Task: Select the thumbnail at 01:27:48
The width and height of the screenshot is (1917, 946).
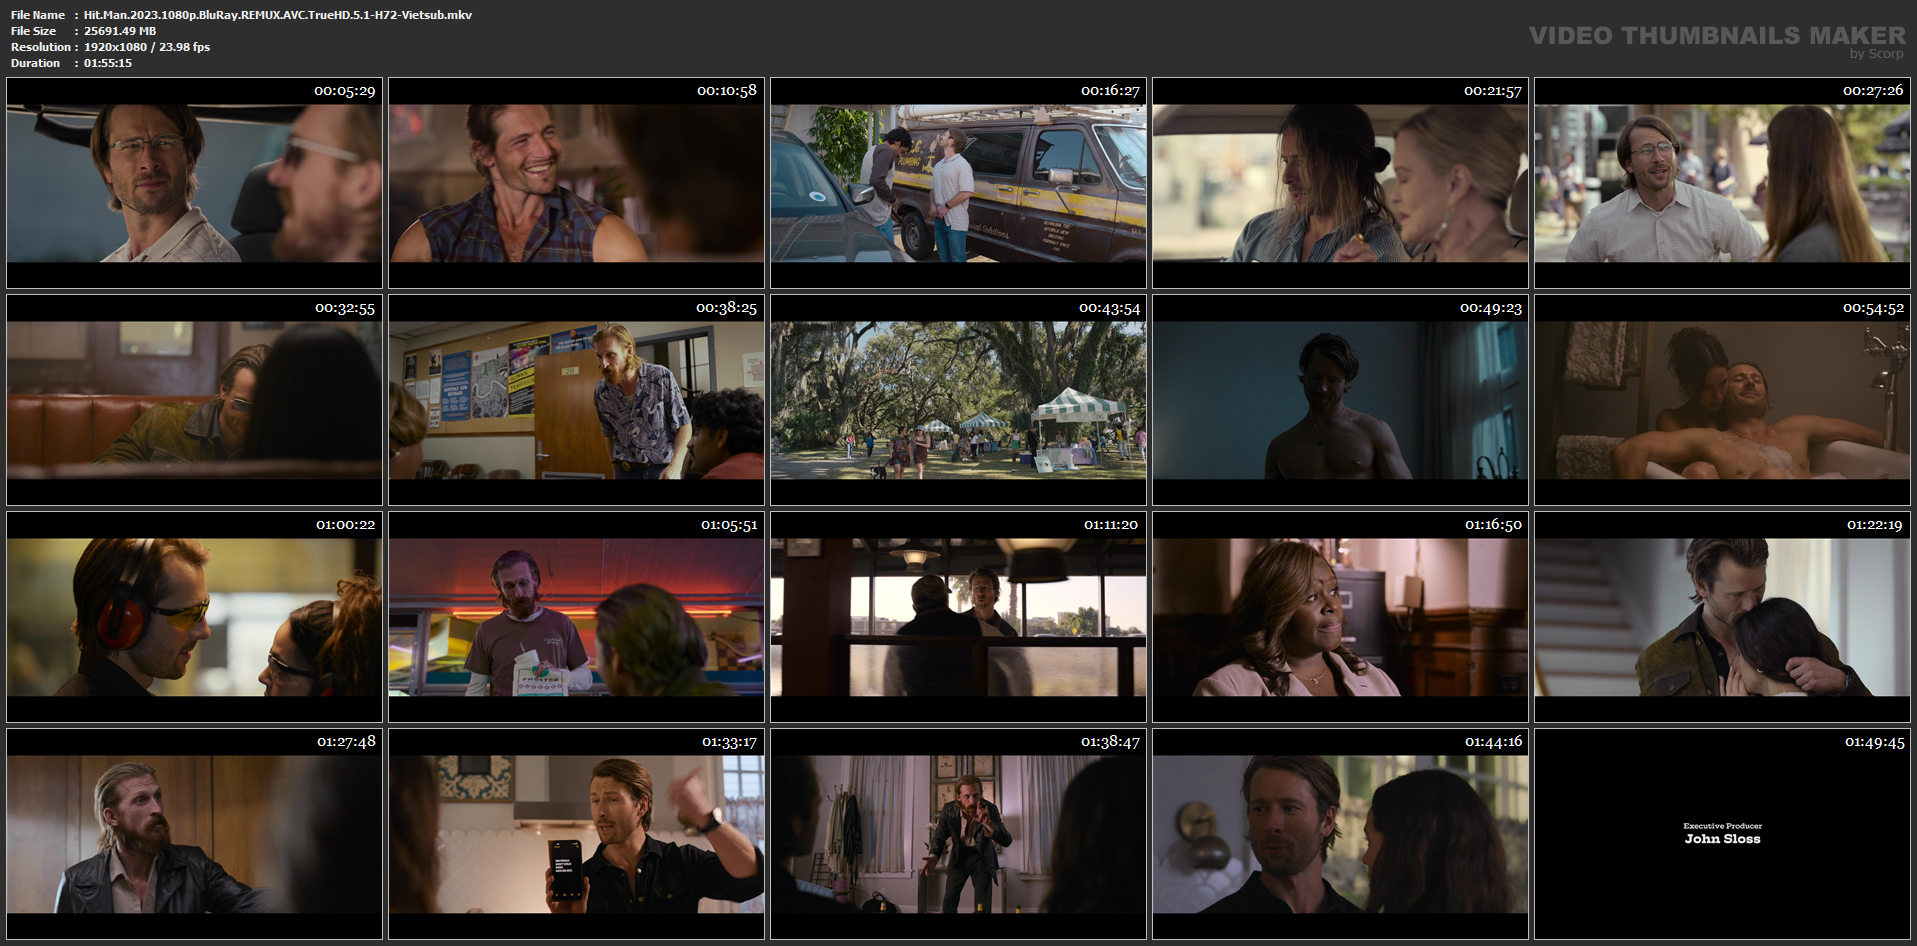Action: click(194, 834)
